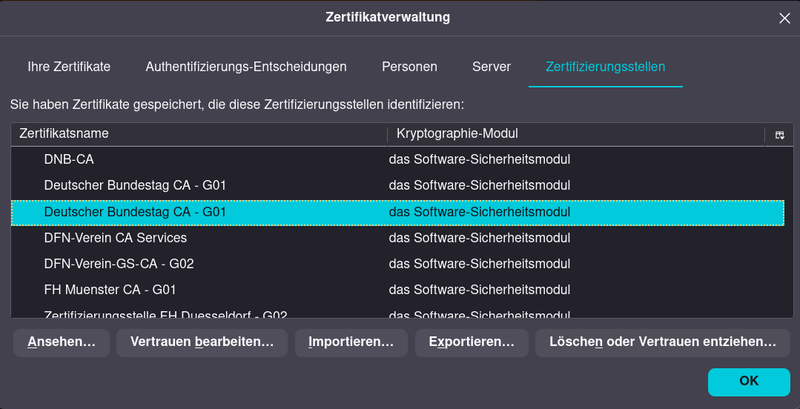Click Software-Sicherheitsmodul cell in DFN-Verein CA Services row
The height and width of the screenshot is (409, 800).
coord(479,238)
